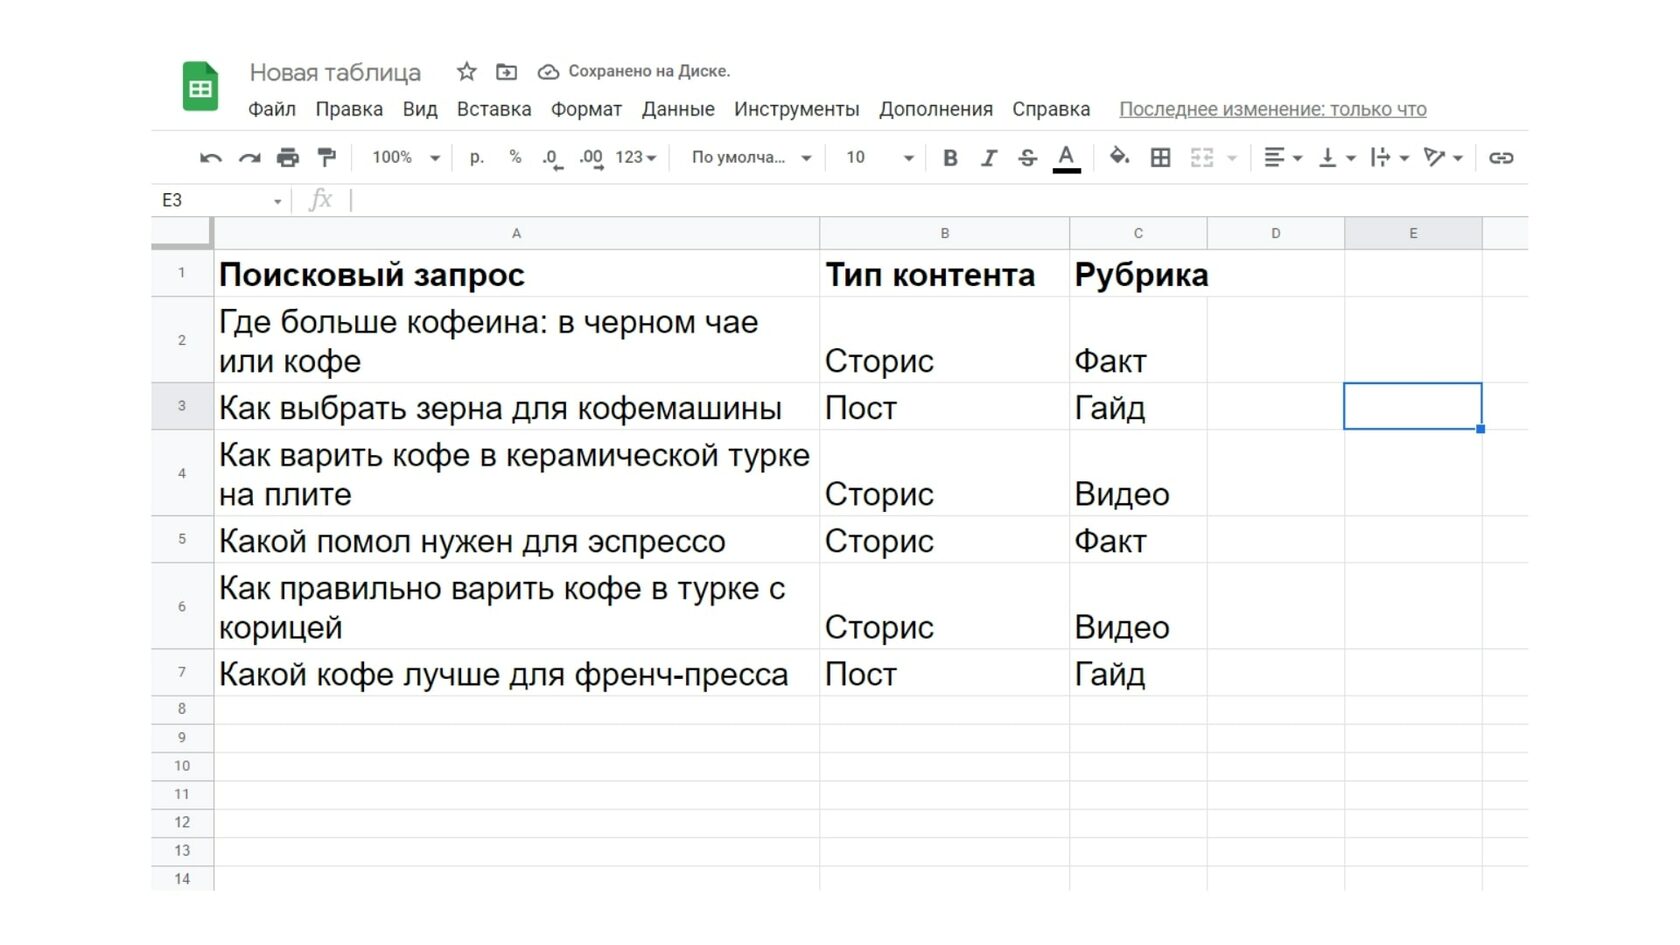Screen dimensions: 1680x945
Task: Decrease decimal places
Action: point(552,158)
